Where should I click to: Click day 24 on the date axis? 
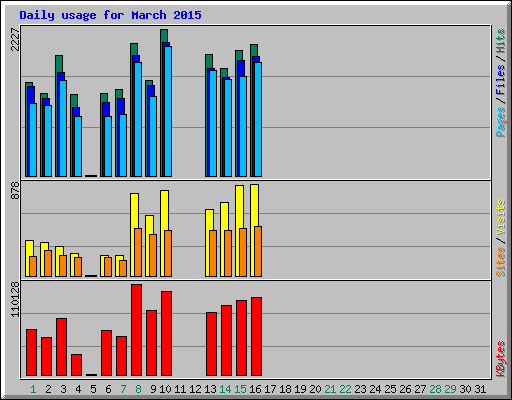375,389
